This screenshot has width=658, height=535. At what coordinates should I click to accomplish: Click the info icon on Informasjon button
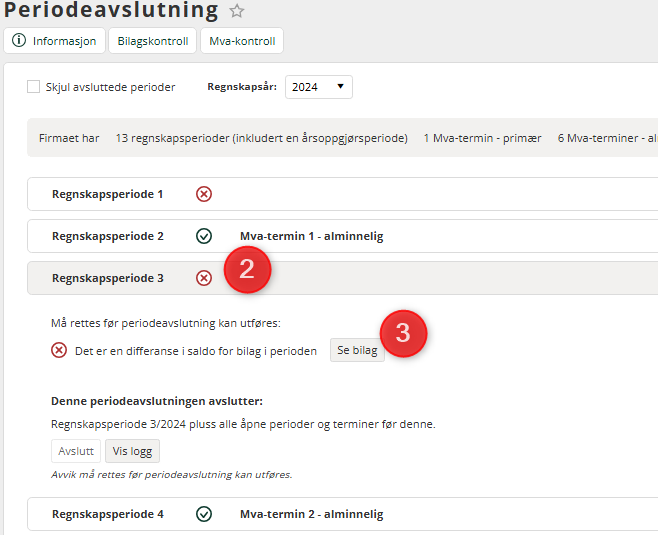tap(19, 40)
